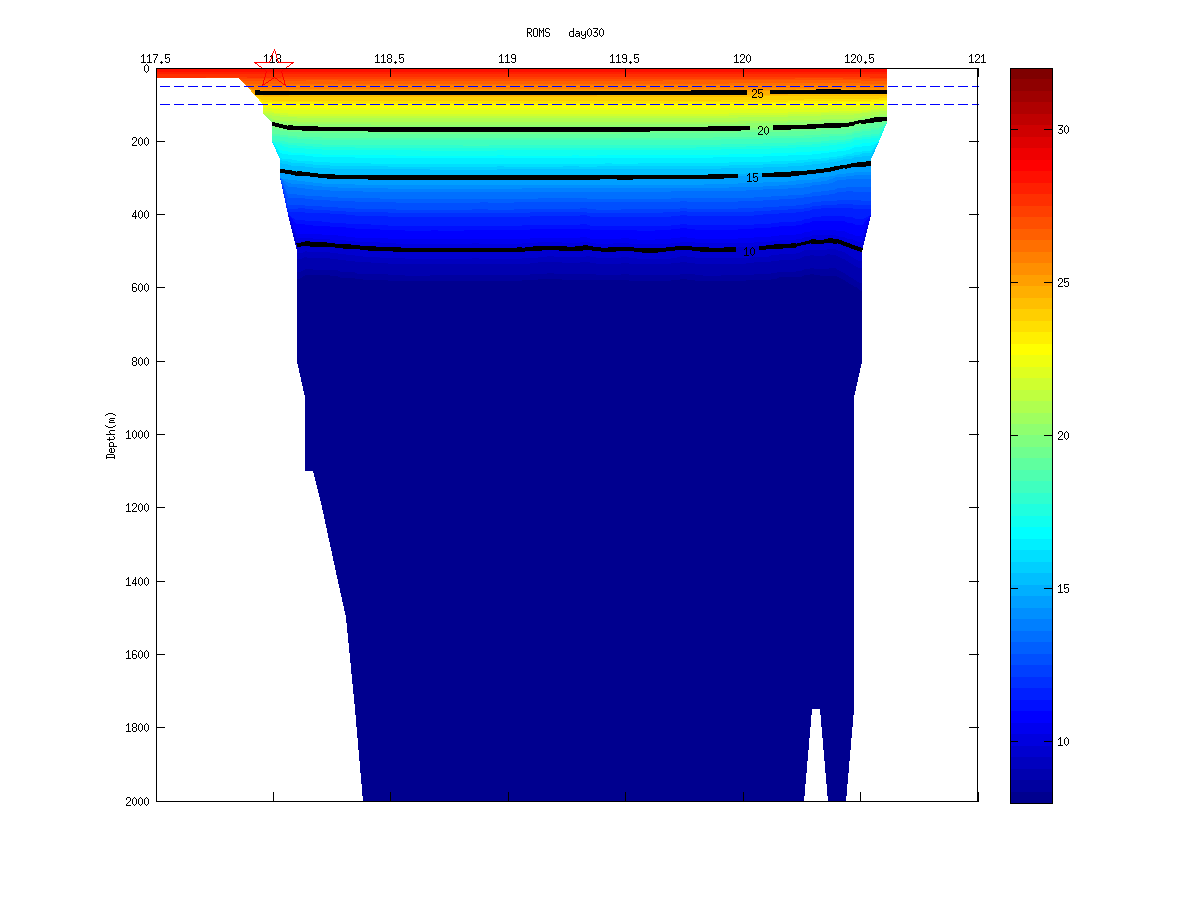Screen dimensions: 1200x900
Task: Select the 20 contour line label
Action: [x=762, y=131]
